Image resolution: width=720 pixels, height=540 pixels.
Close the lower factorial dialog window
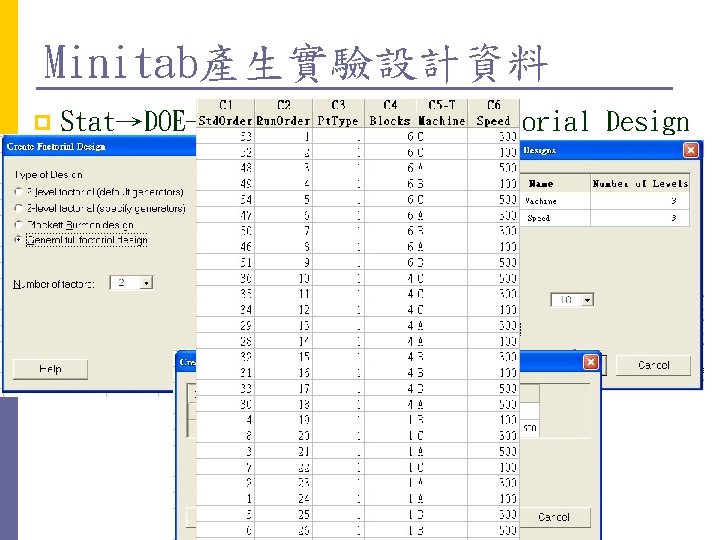pyautogui.click(x=591, y=362)
